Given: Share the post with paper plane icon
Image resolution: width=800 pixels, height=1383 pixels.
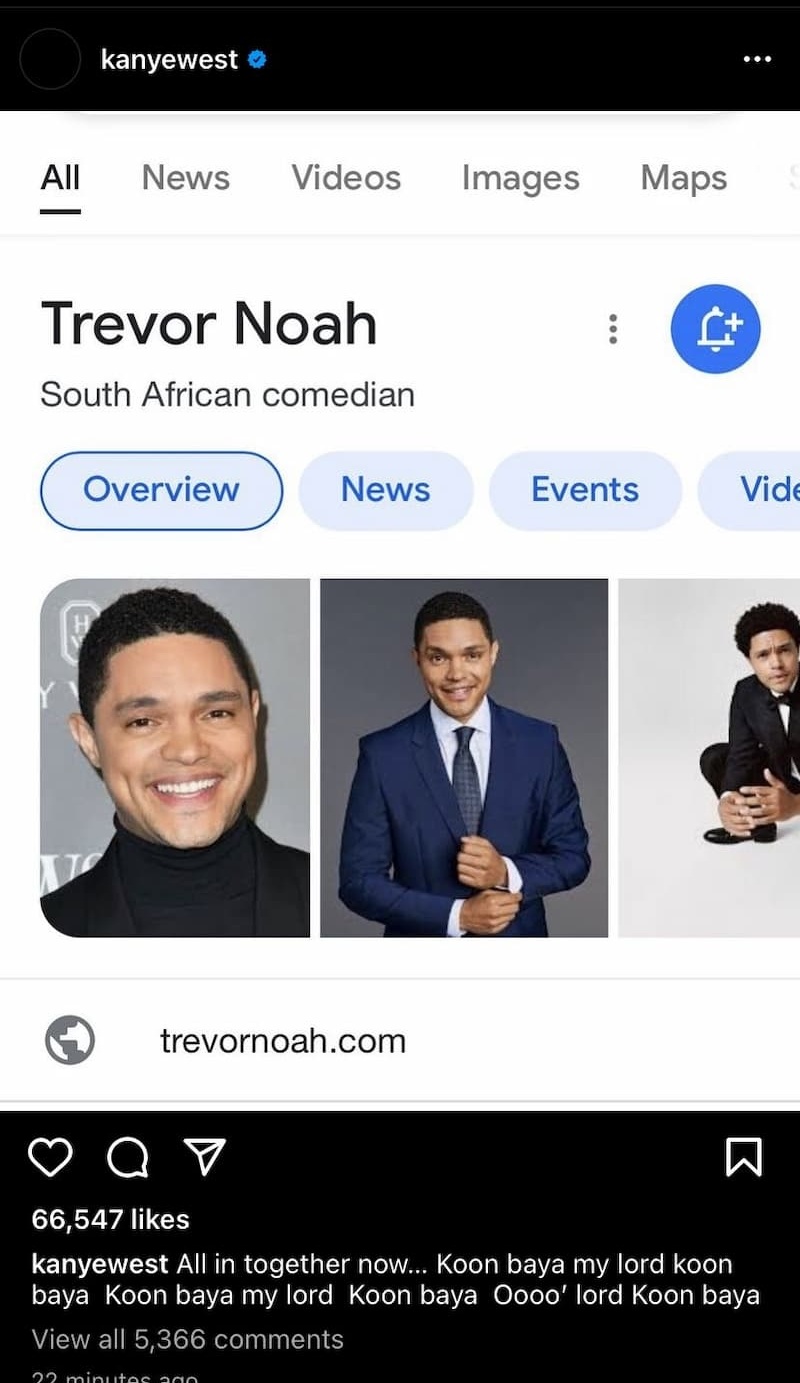Looking at the screenshot, I should pyautogui.click(x=206, y=1157).
